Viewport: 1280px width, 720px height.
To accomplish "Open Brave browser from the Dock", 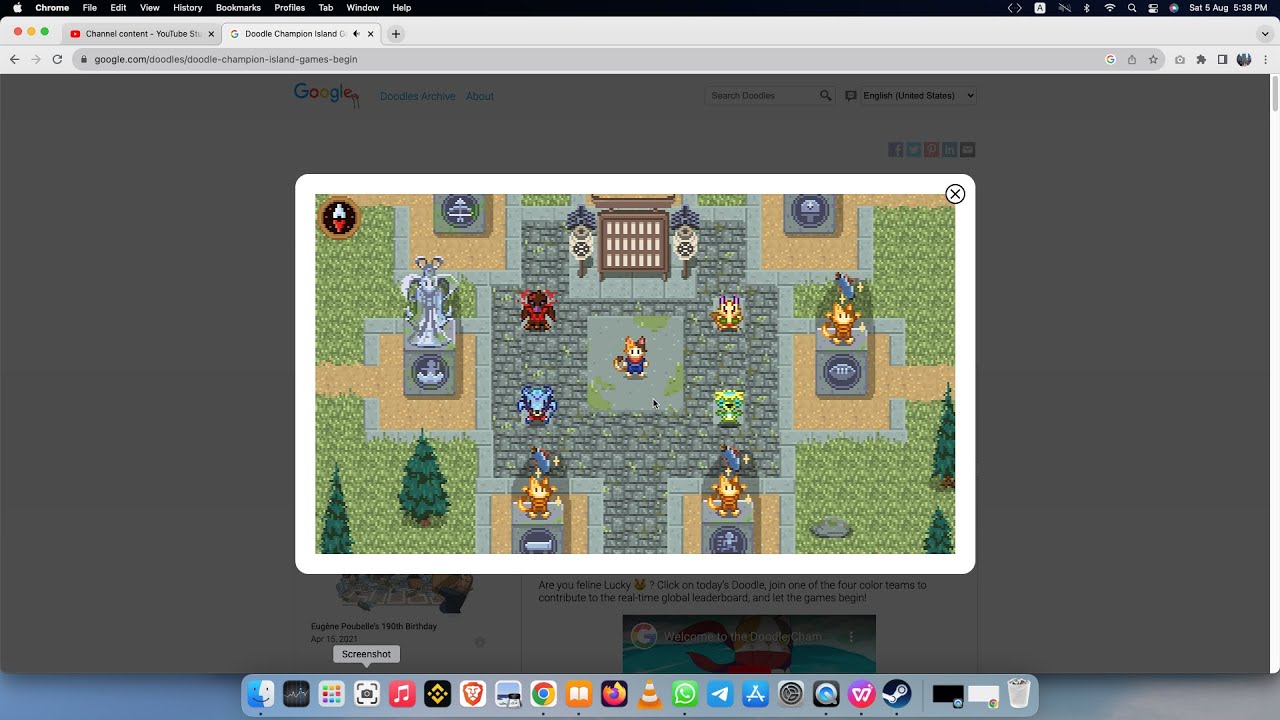I will click(473, 694).
